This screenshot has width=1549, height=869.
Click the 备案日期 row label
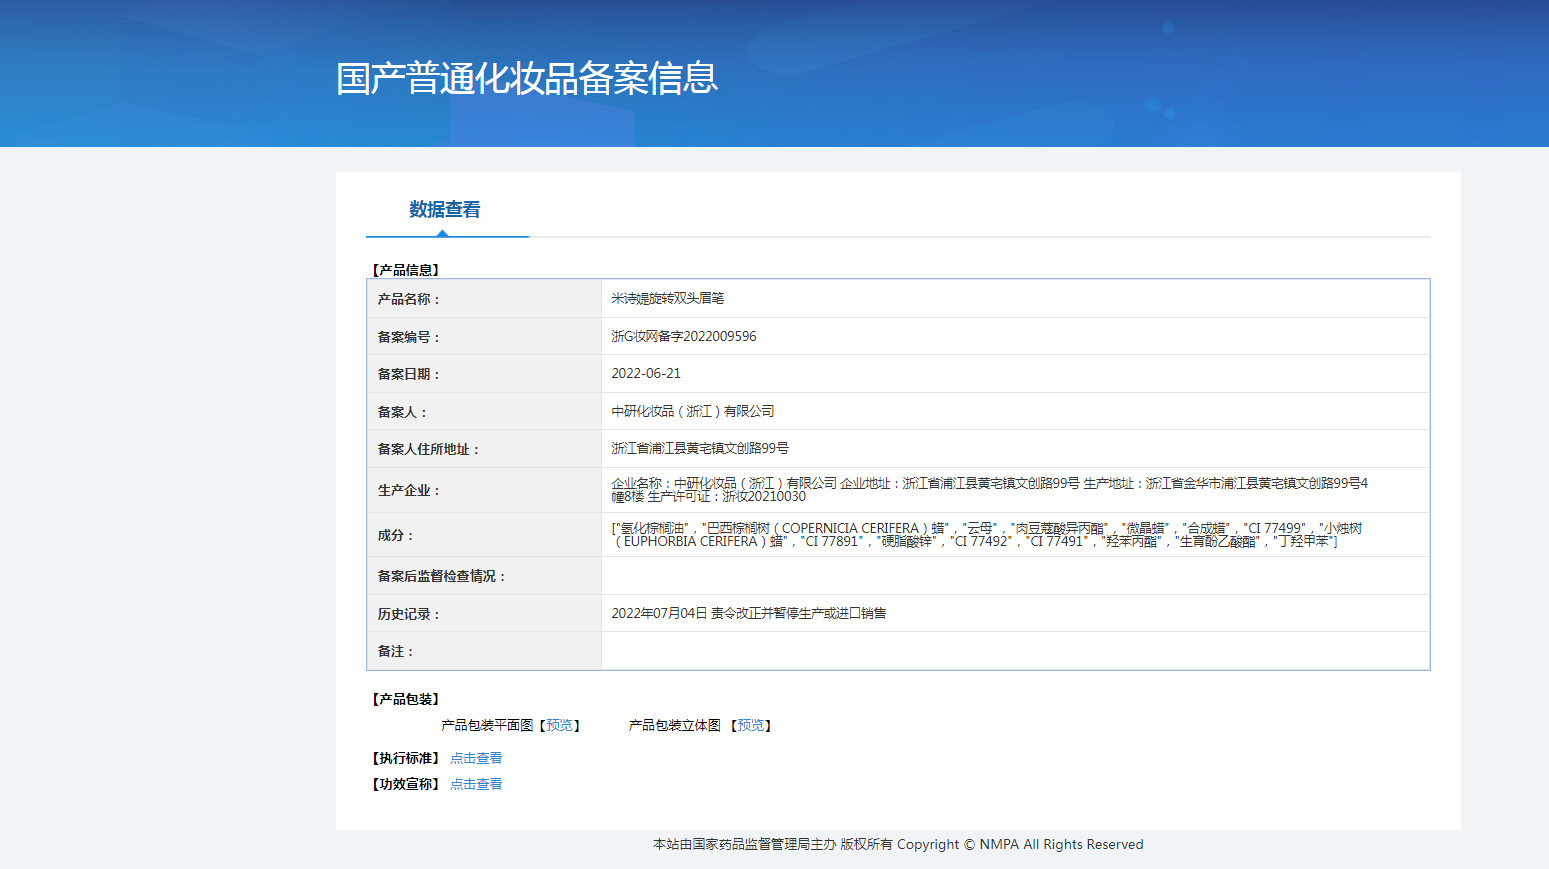(x=408, y=374)
